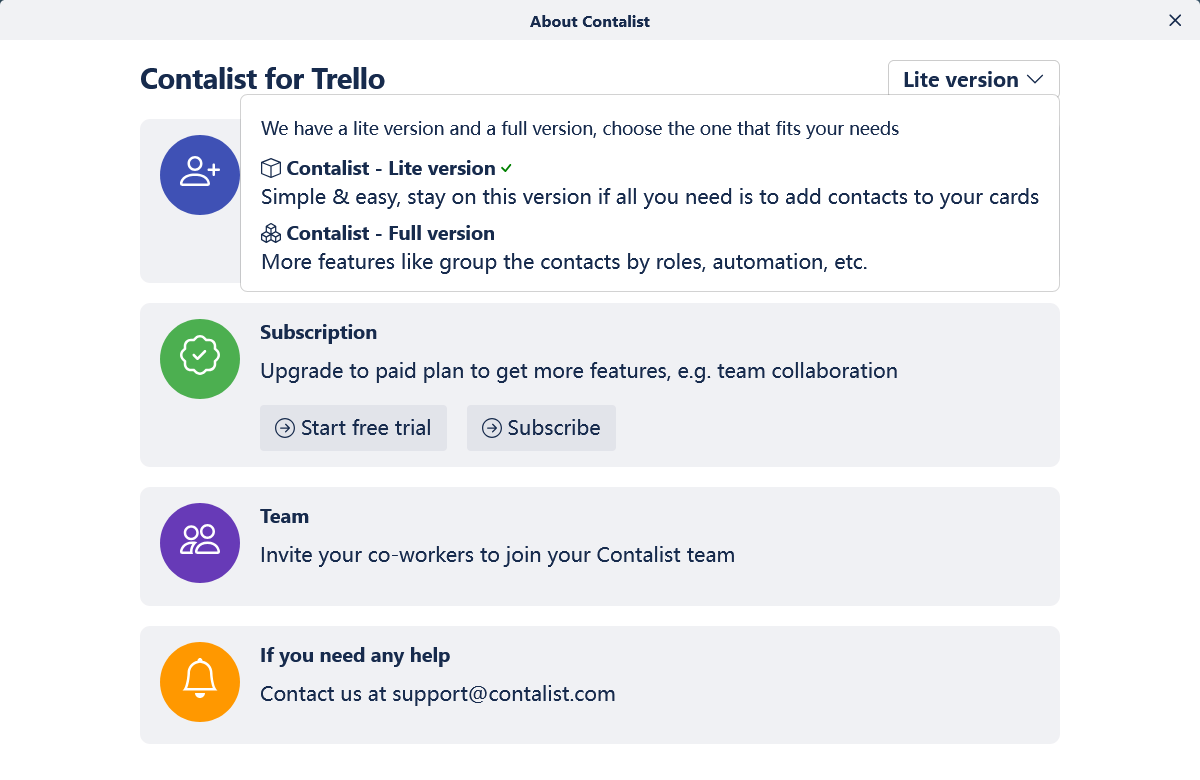Click the green subscription badge icon

[199, 359]
